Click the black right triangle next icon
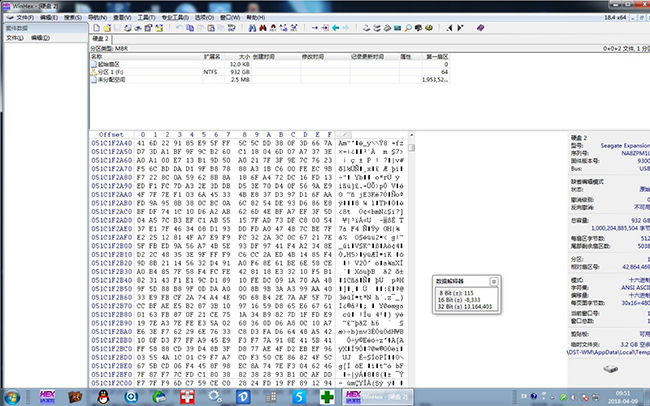 pos(460,28)
